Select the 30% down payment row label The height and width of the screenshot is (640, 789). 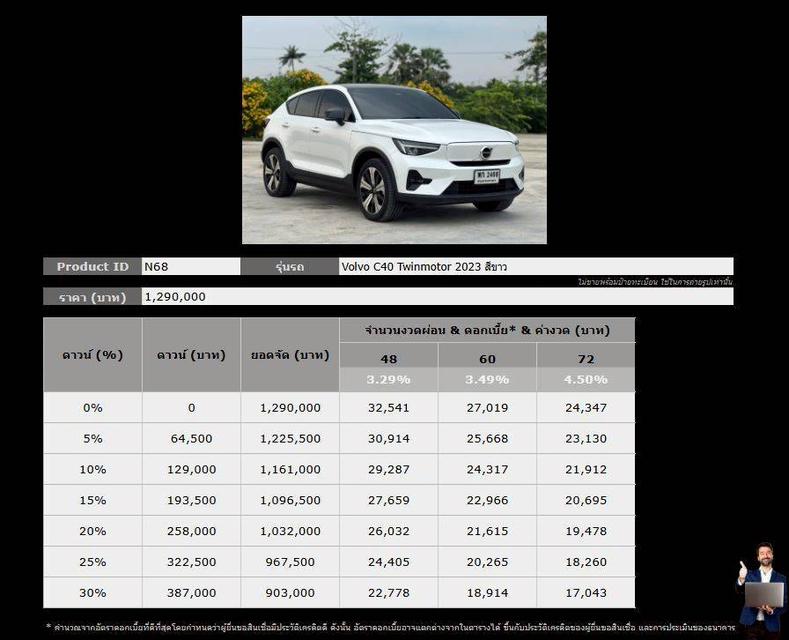(93, 593)
